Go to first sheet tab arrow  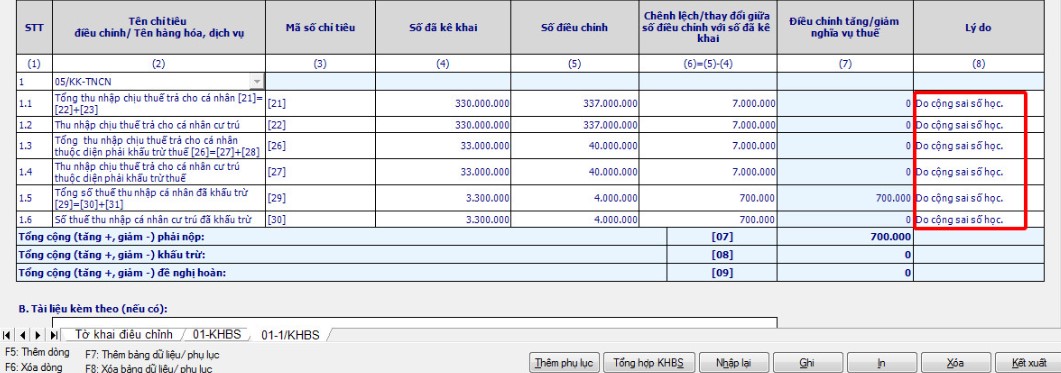[7, 335]
